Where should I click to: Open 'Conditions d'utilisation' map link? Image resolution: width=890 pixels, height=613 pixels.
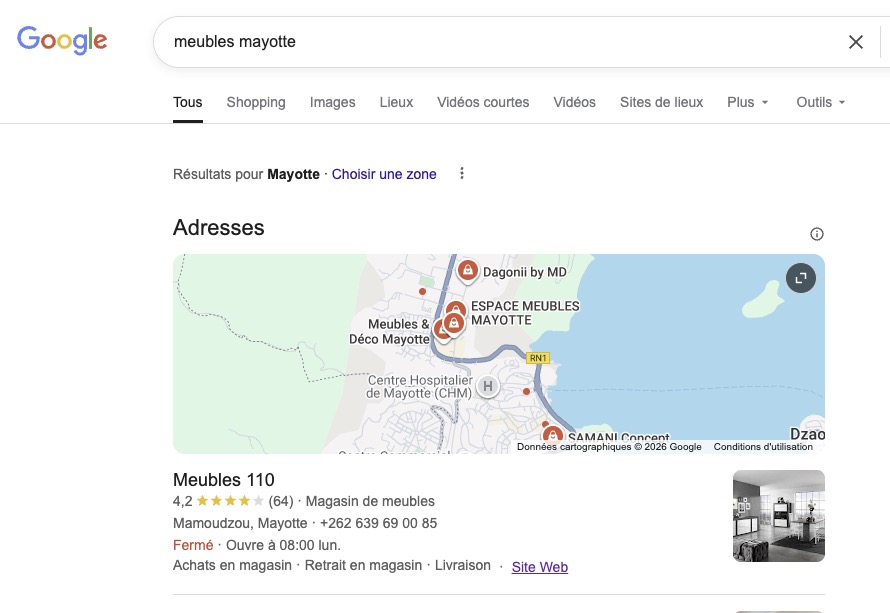pyautogui.click(x=763, y=447)
